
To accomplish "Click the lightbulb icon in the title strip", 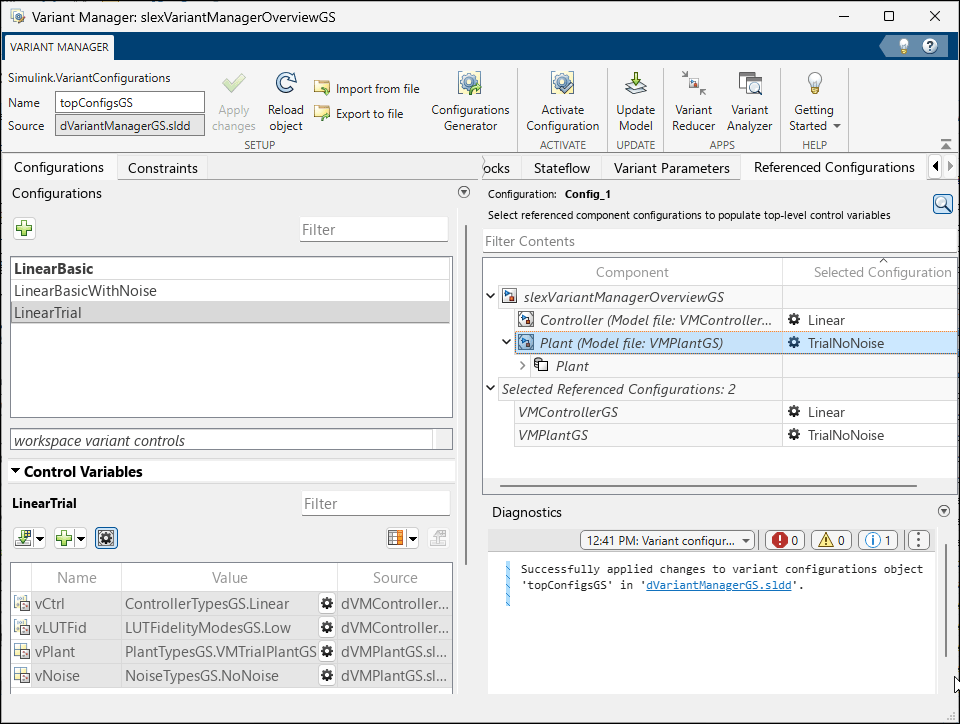I will [903, 46].
